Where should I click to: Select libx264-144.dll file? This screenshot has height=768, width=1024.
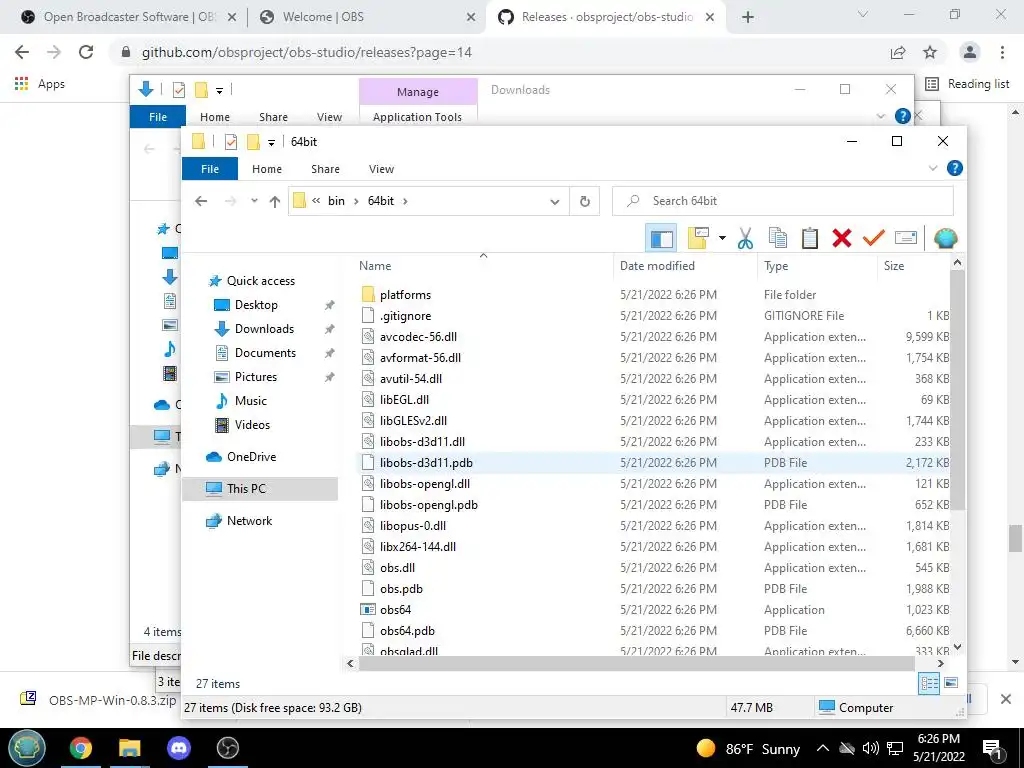417,547
